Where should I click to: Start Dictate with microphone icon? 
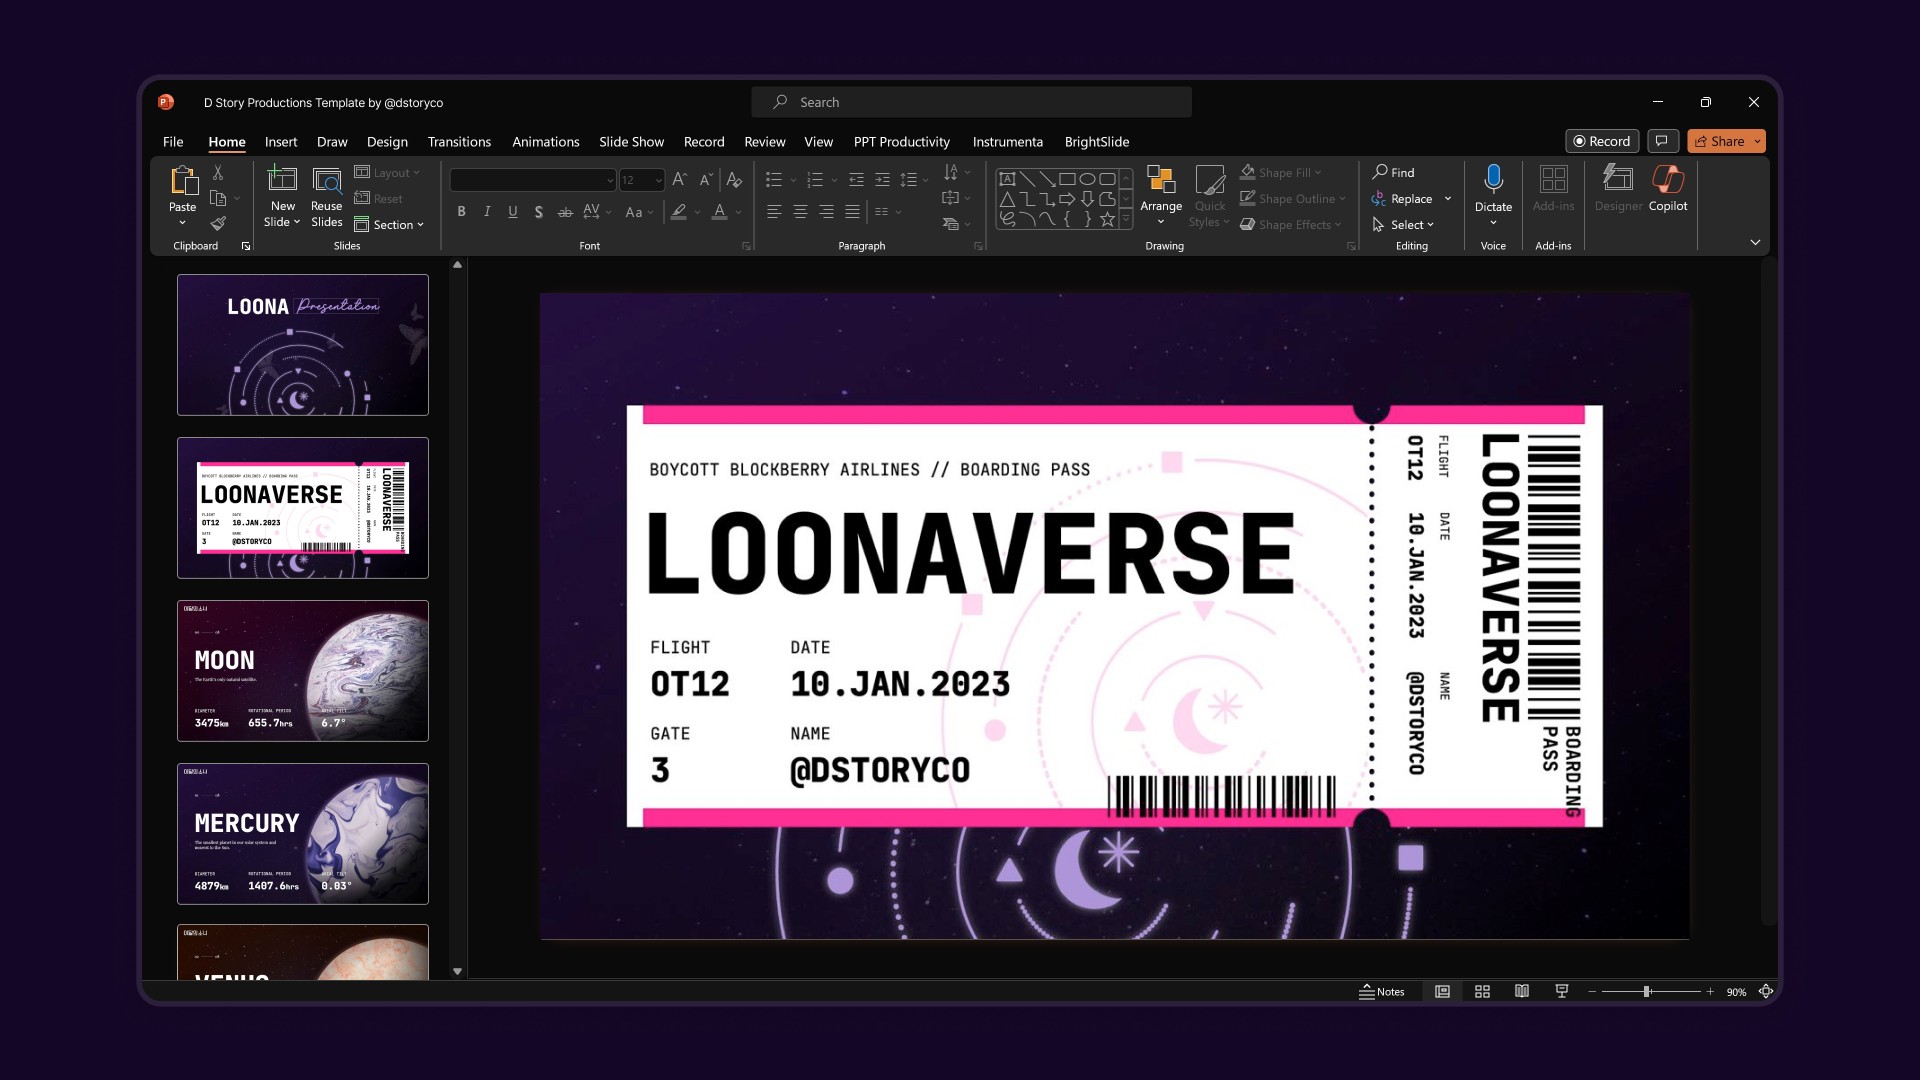[x=1492, y=180]
